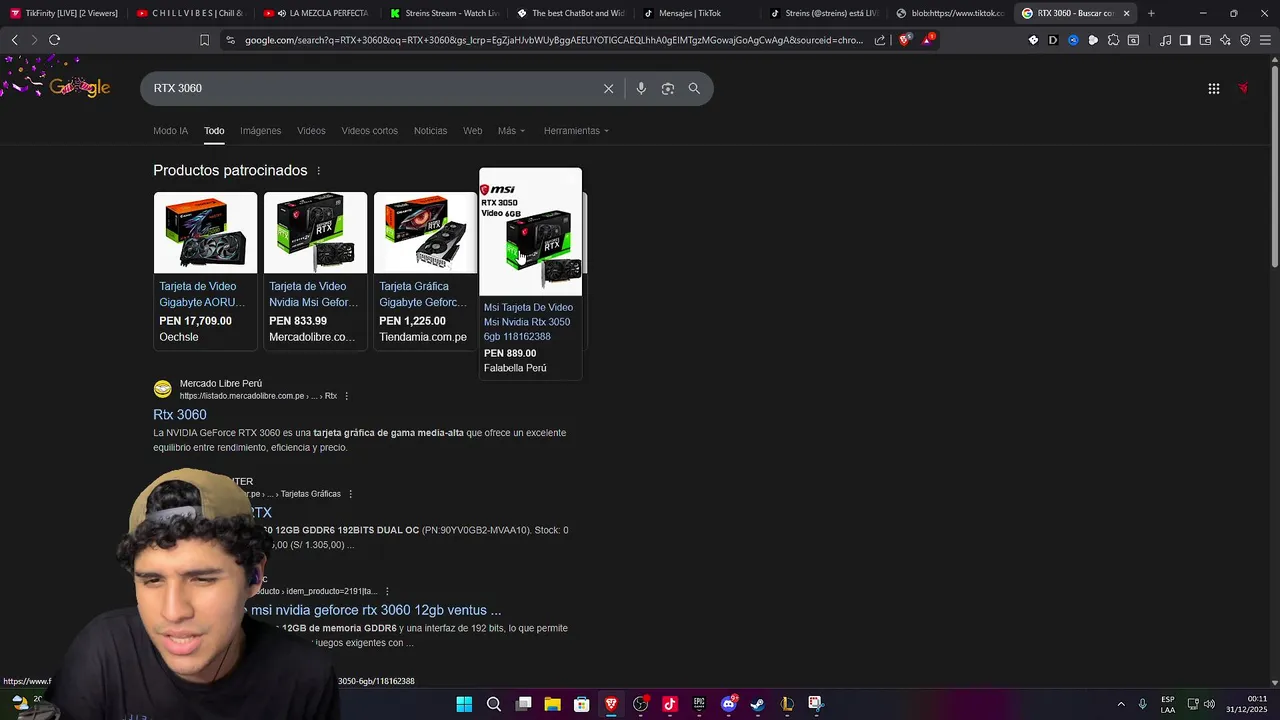Select the Noticias search tab

430,131
